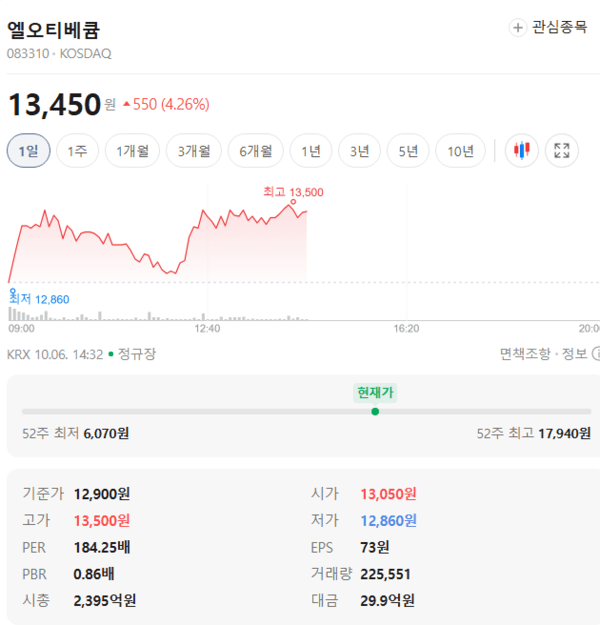Add stock to 관심종목 watchlist
Viewport: 600px width, 625px height.
pyautogui.click(x=548, y=28)
